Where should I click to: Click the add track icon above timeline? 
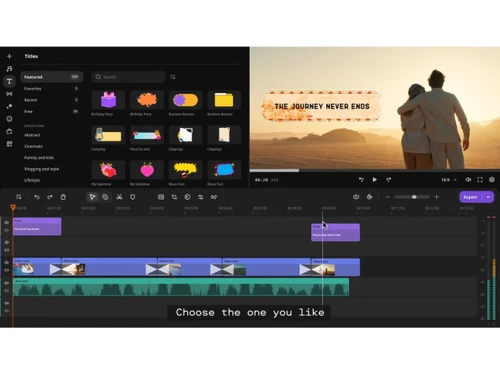coord(19,197)
